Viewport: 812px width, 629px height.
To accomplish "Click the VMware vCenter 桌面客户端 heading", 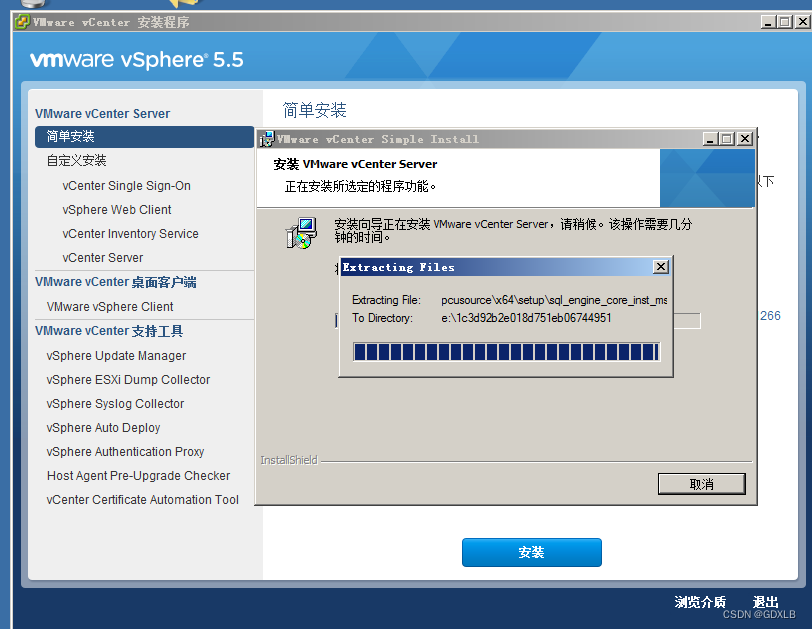I will click(x=115, y=282).
